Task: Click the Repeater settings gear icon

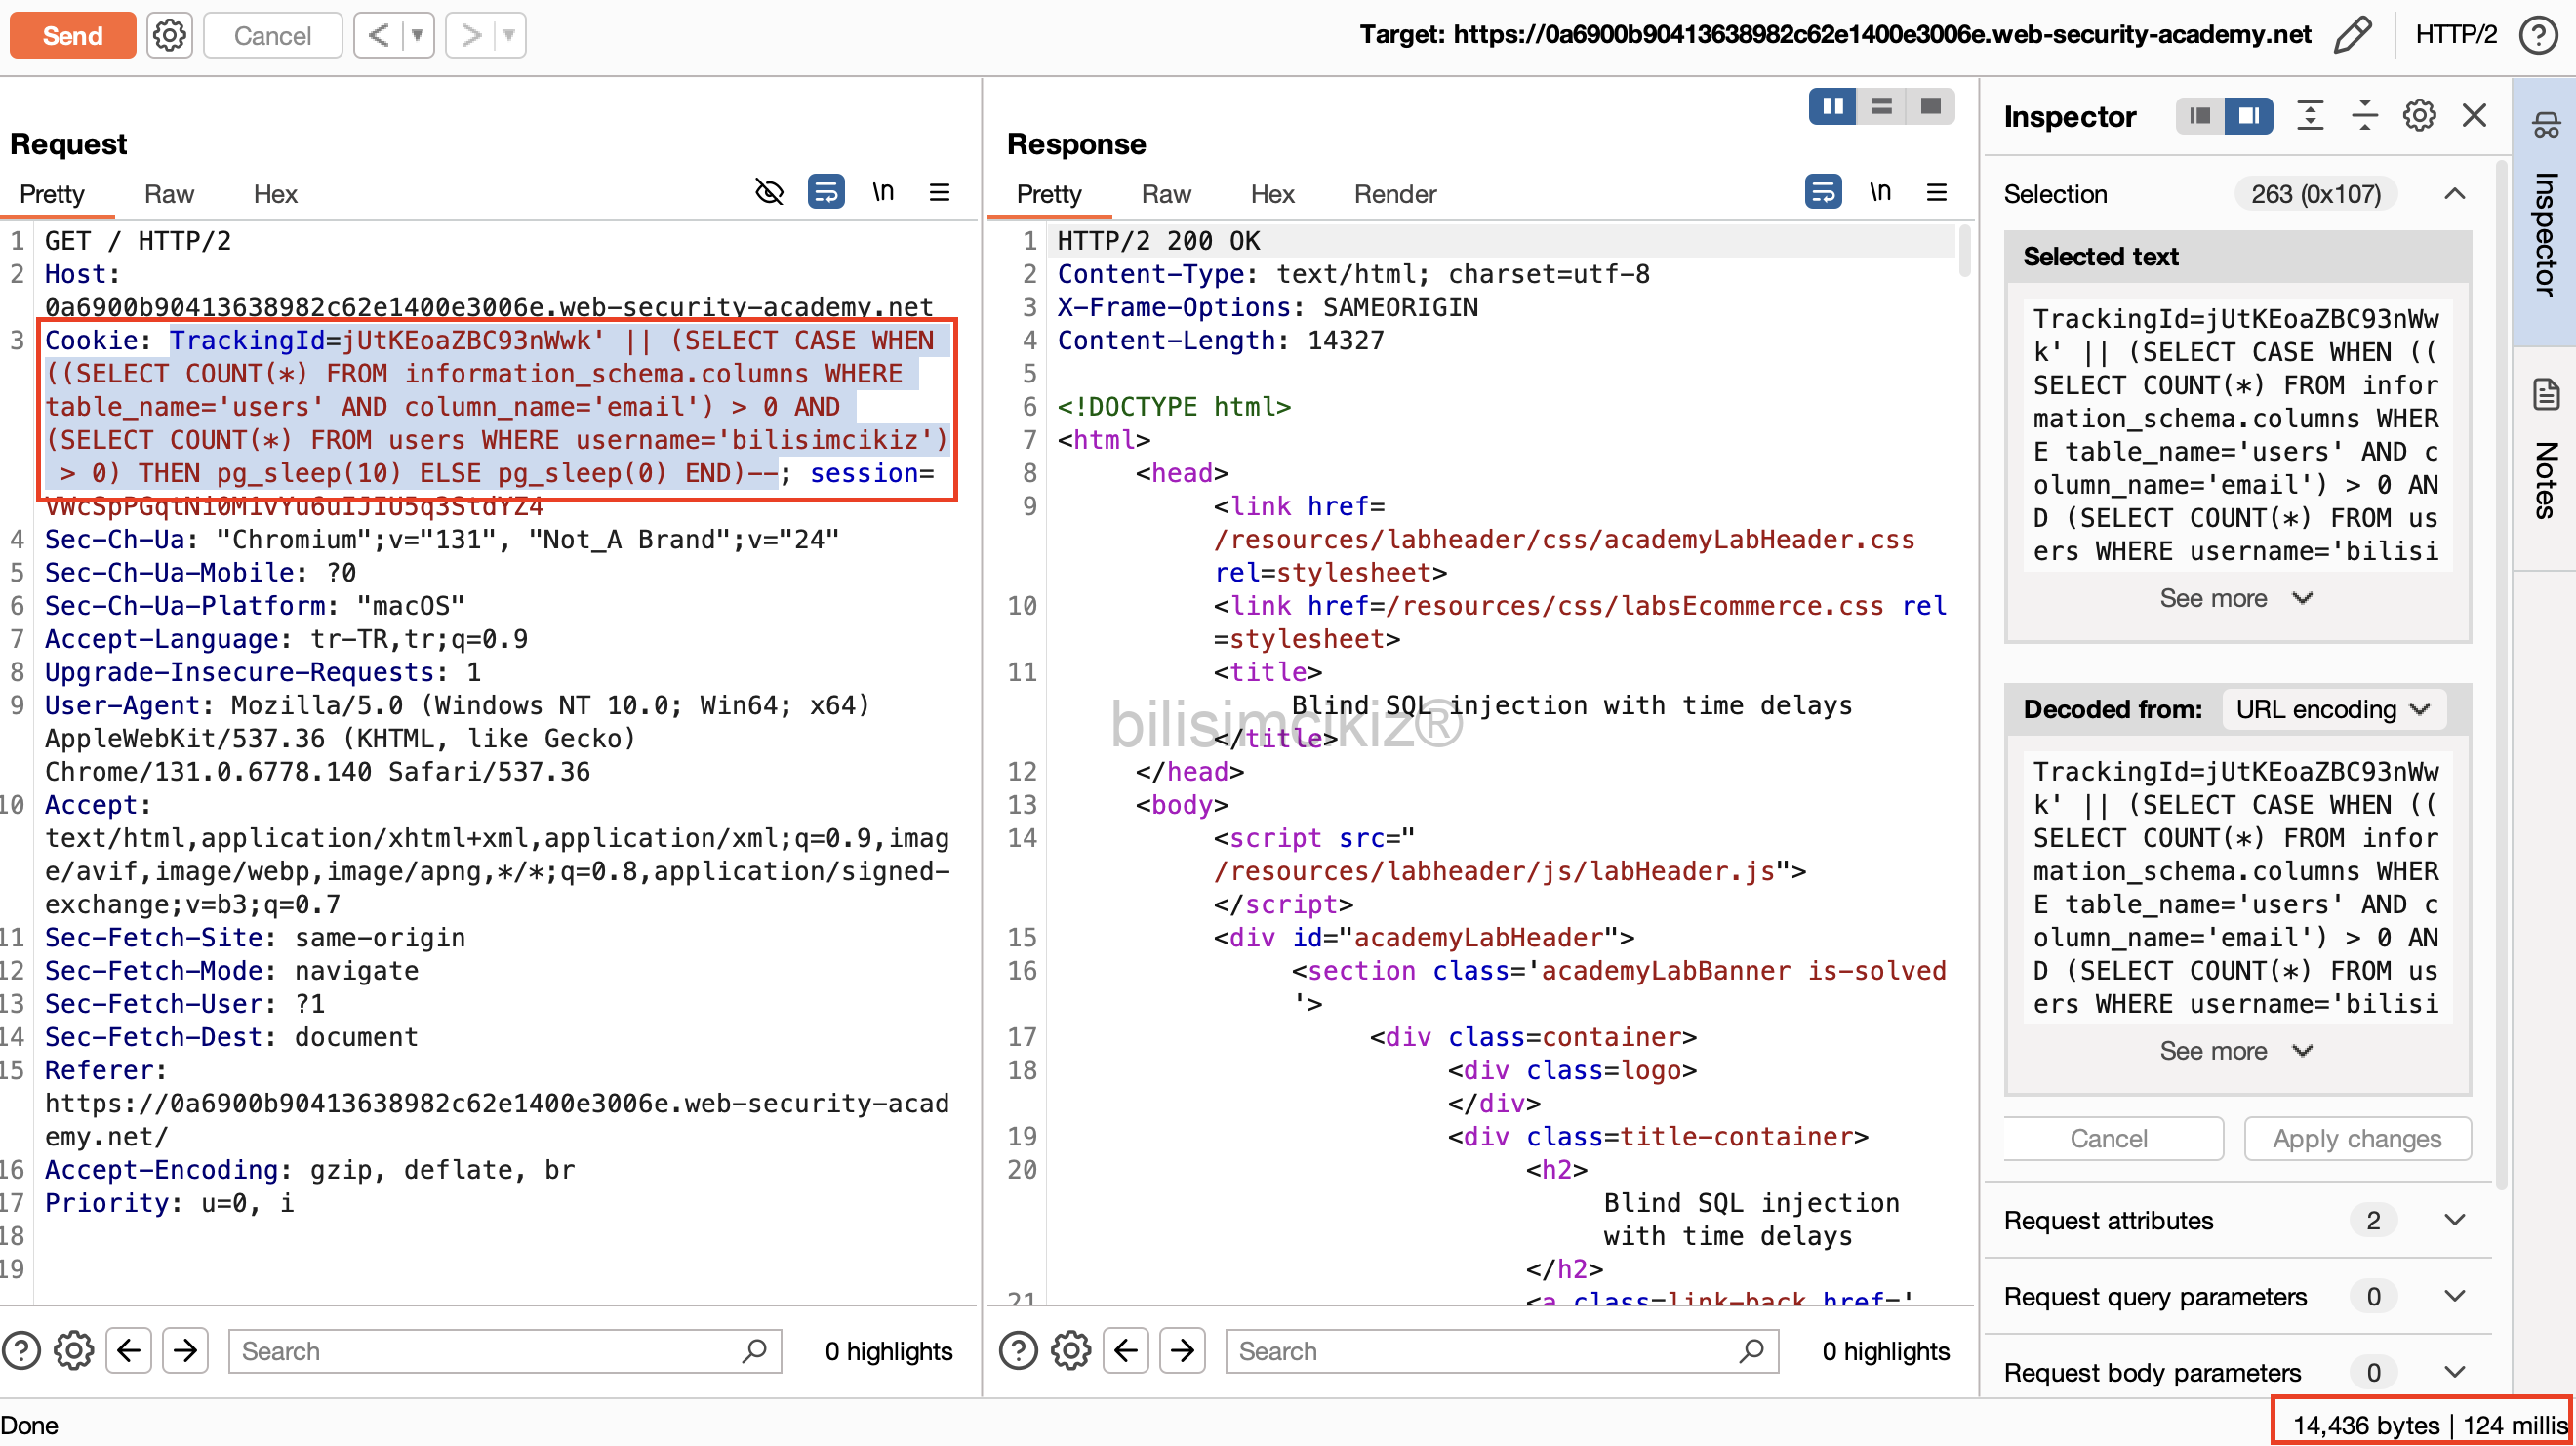Action: pos(169,36)
